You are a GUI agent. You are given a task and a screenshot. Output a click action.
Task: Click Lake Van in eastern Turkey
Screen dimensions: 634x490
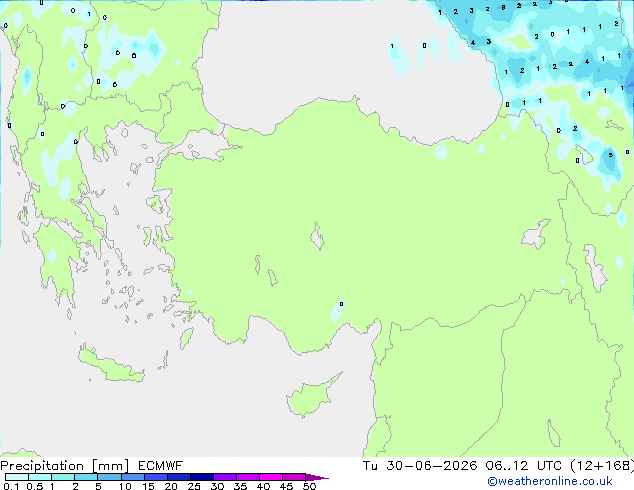(536, 234)
